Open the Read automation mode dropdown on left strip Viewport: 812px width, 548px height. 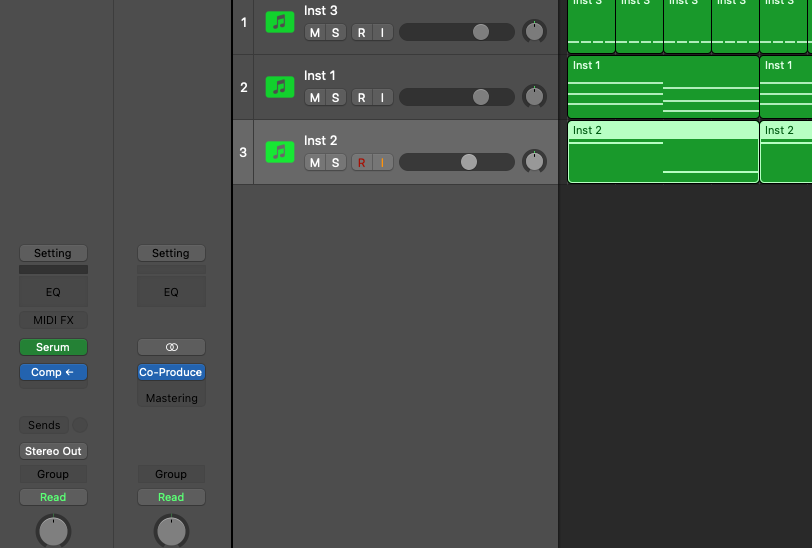(53, 497)
